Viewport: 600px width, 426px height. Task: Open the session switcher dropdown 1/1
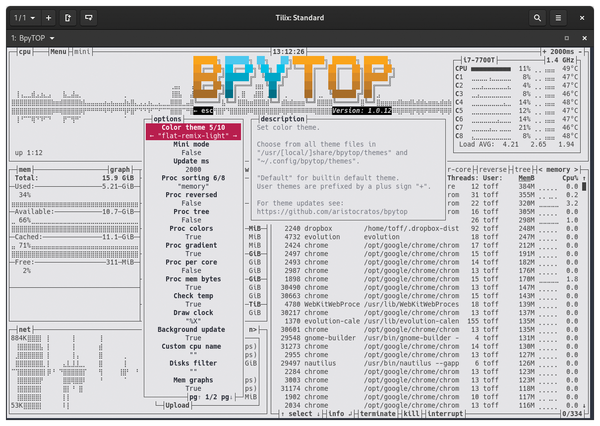(24, 18)
